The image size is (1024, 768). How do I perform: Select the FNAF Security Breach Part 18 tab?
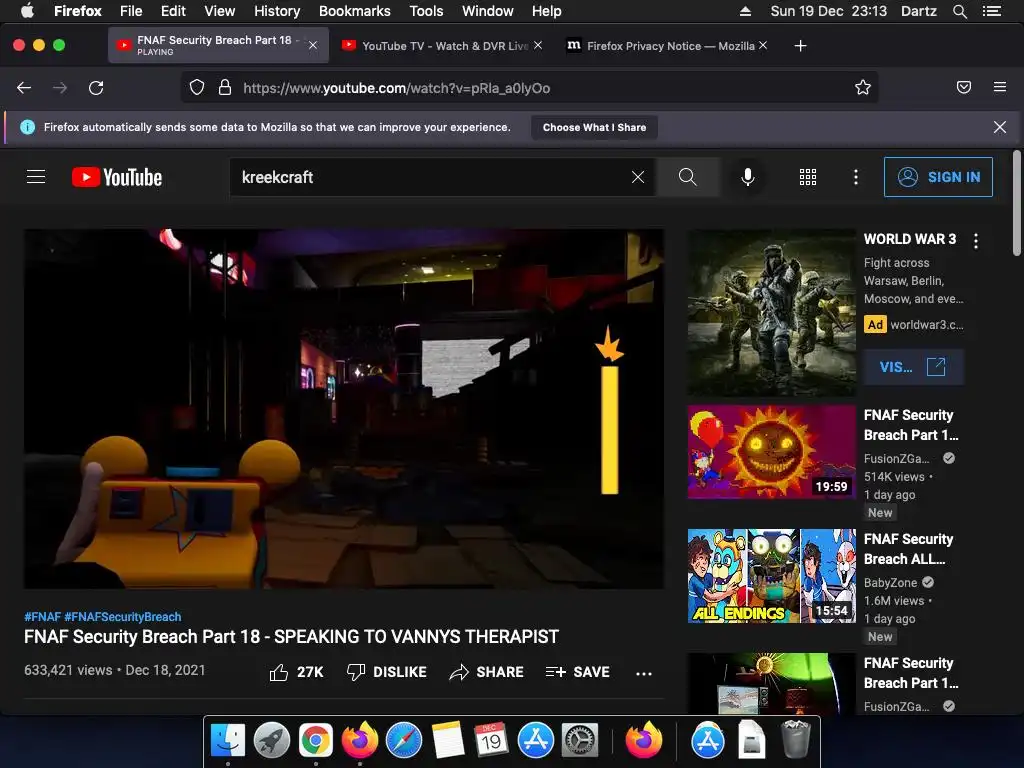click(218, 45)
